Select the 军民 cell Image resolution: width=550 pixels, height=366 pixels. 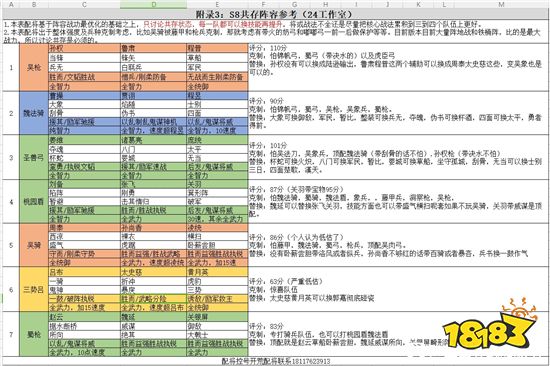point(217,67)
